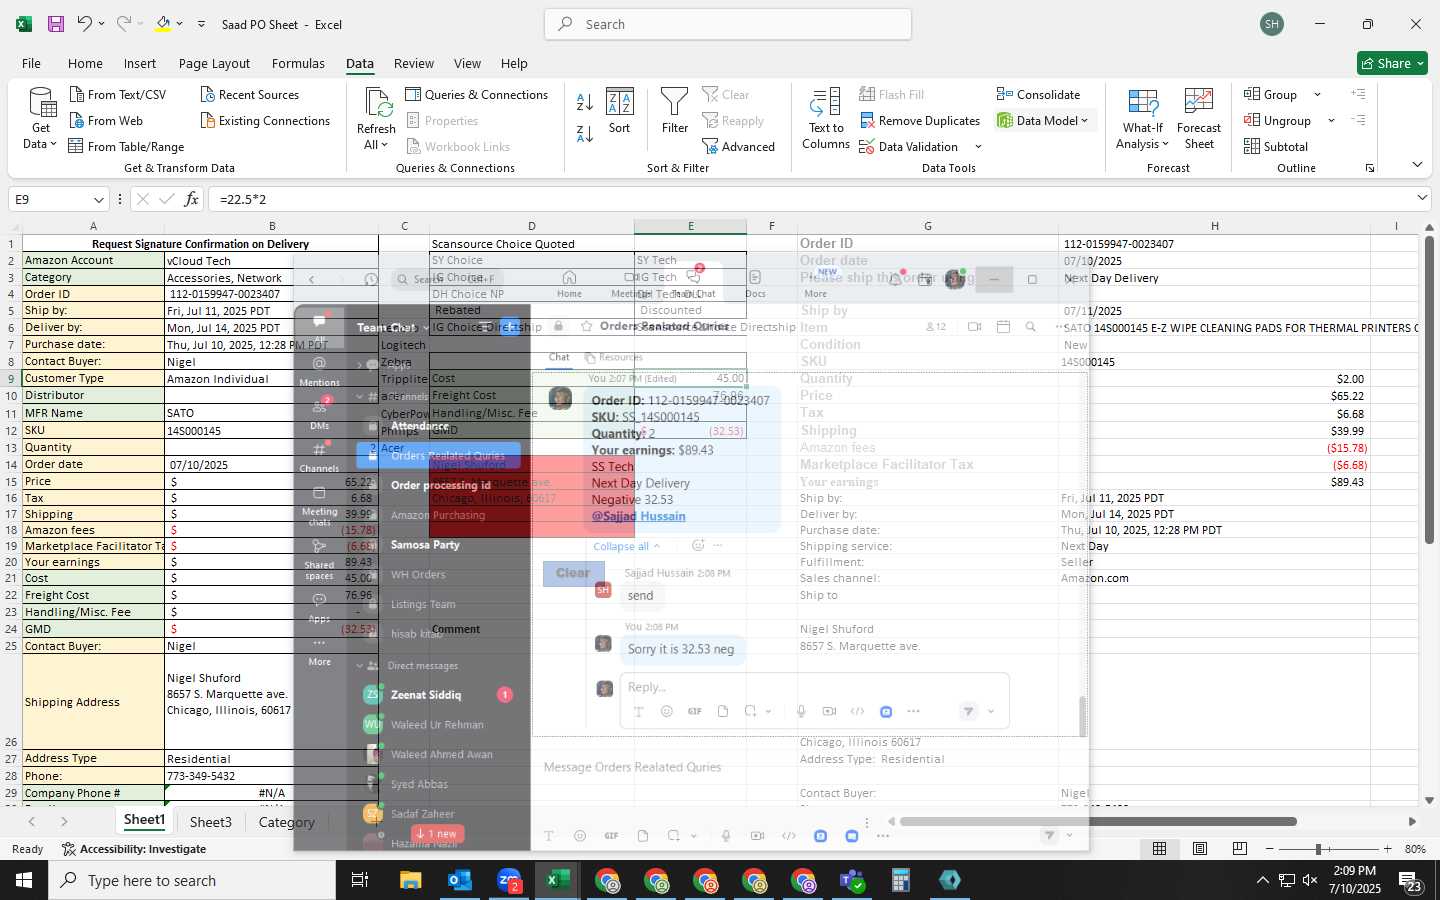Open the File menu
1440x900 pixels.
coord(32,63)
